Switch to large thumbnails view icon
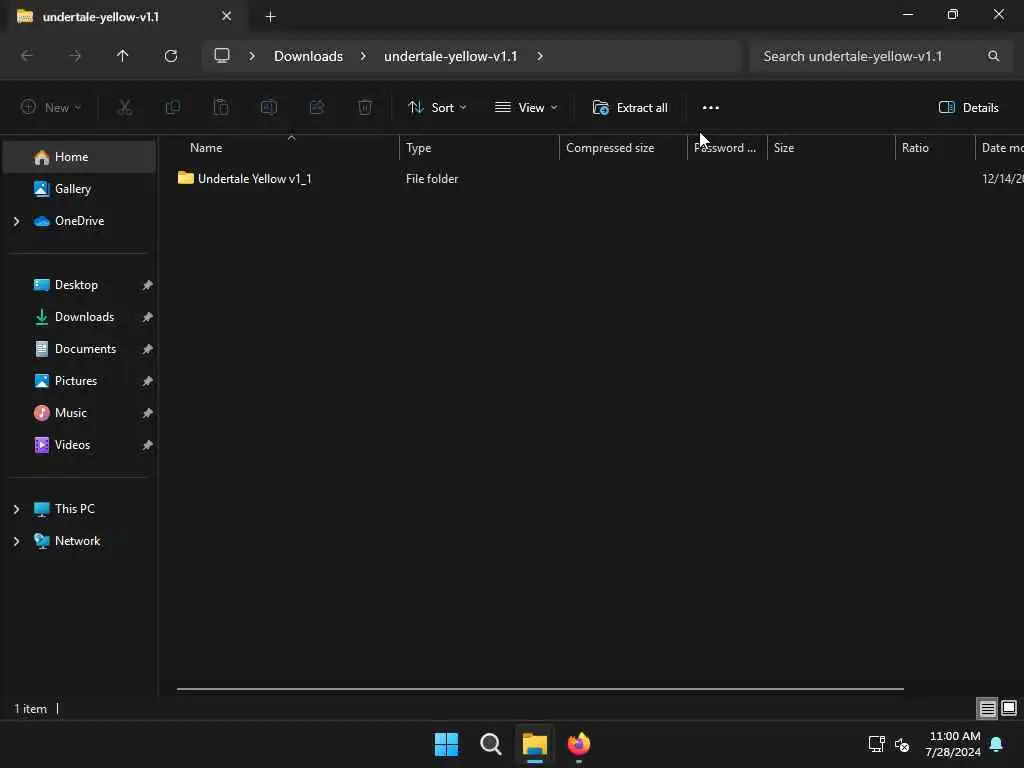Viewport: 1024px width, 768px height. pyautogui.click(x=1009, y=708)
